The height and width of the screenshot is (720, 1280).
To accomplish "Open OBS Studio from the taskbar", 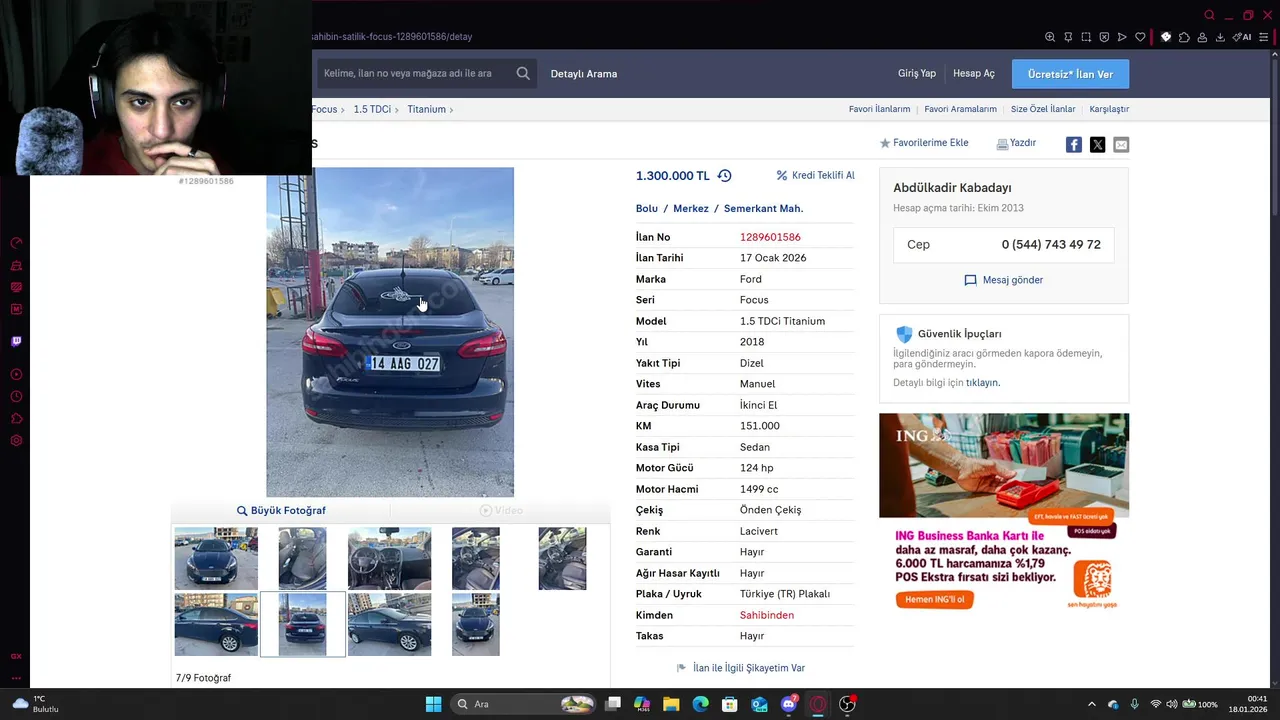I will click(x=848, y=704).
